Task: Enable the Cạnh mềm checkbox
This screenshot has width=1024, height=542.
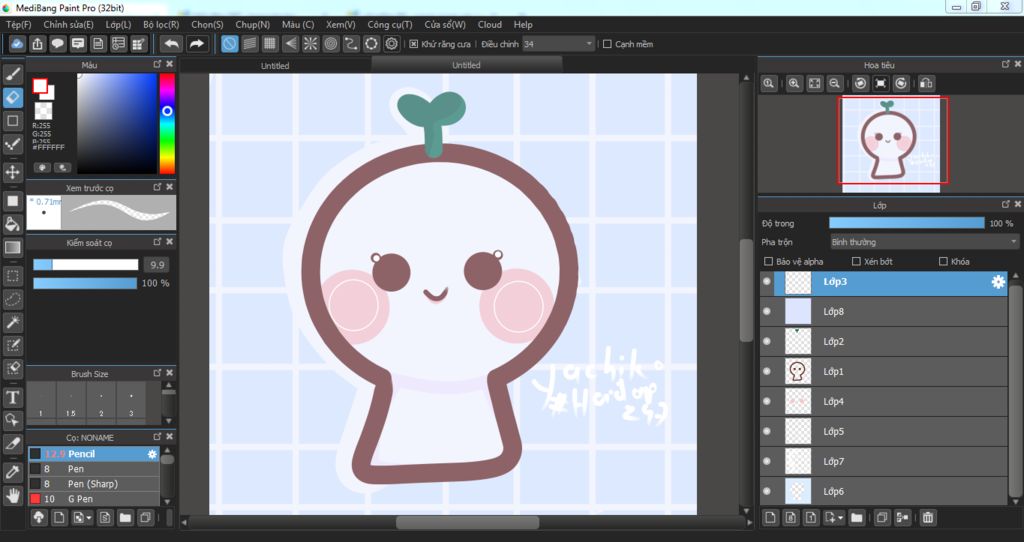Action: pyautogui.click(x=607, y=44)
